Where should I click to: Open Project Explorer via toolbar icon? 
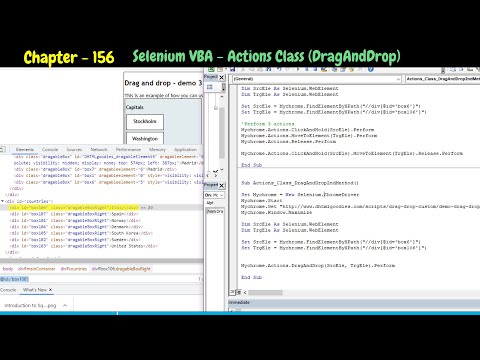[334, 69]
